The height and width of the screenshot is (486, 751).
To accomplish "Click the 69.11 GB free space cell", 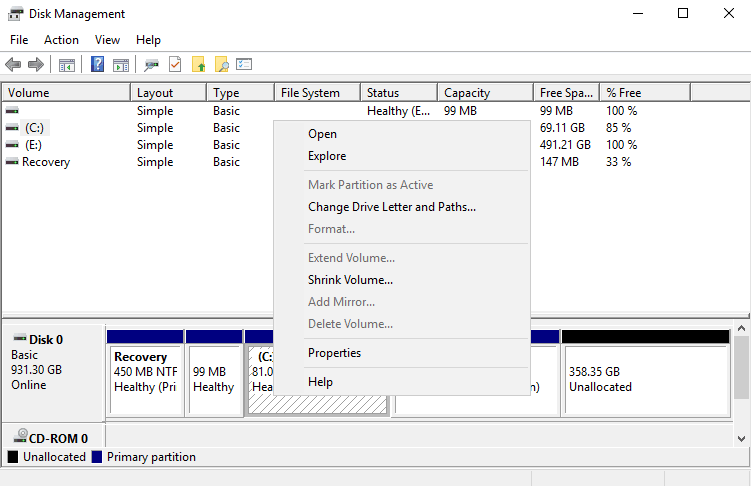I will 562,128.
